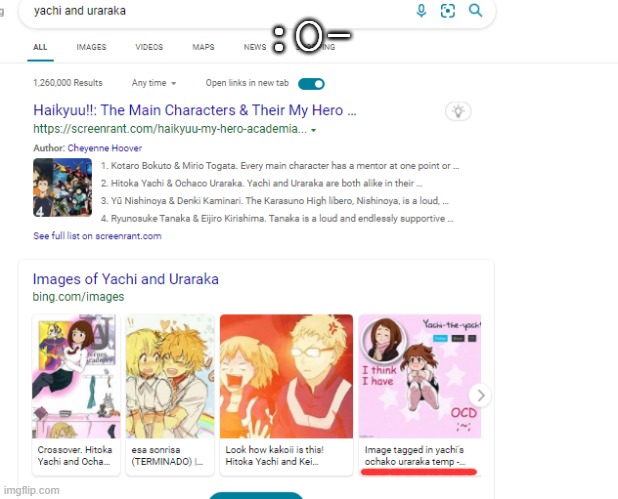Open the Any time filter dropdown
Image resolution: width=618 pixels, height=499 pixels.
154,83
